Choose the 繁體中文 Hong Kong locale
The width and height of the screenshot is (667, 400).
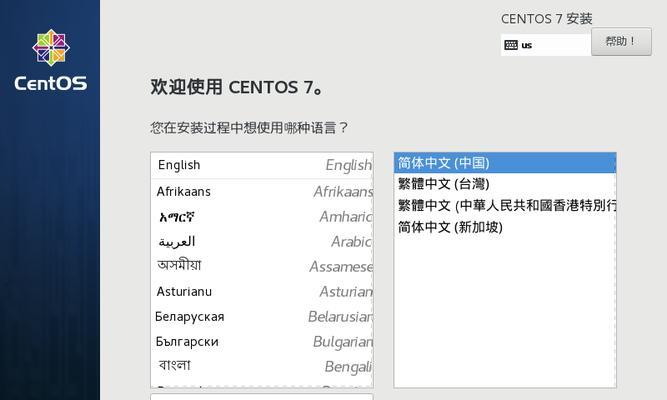[x=505, y=206]
